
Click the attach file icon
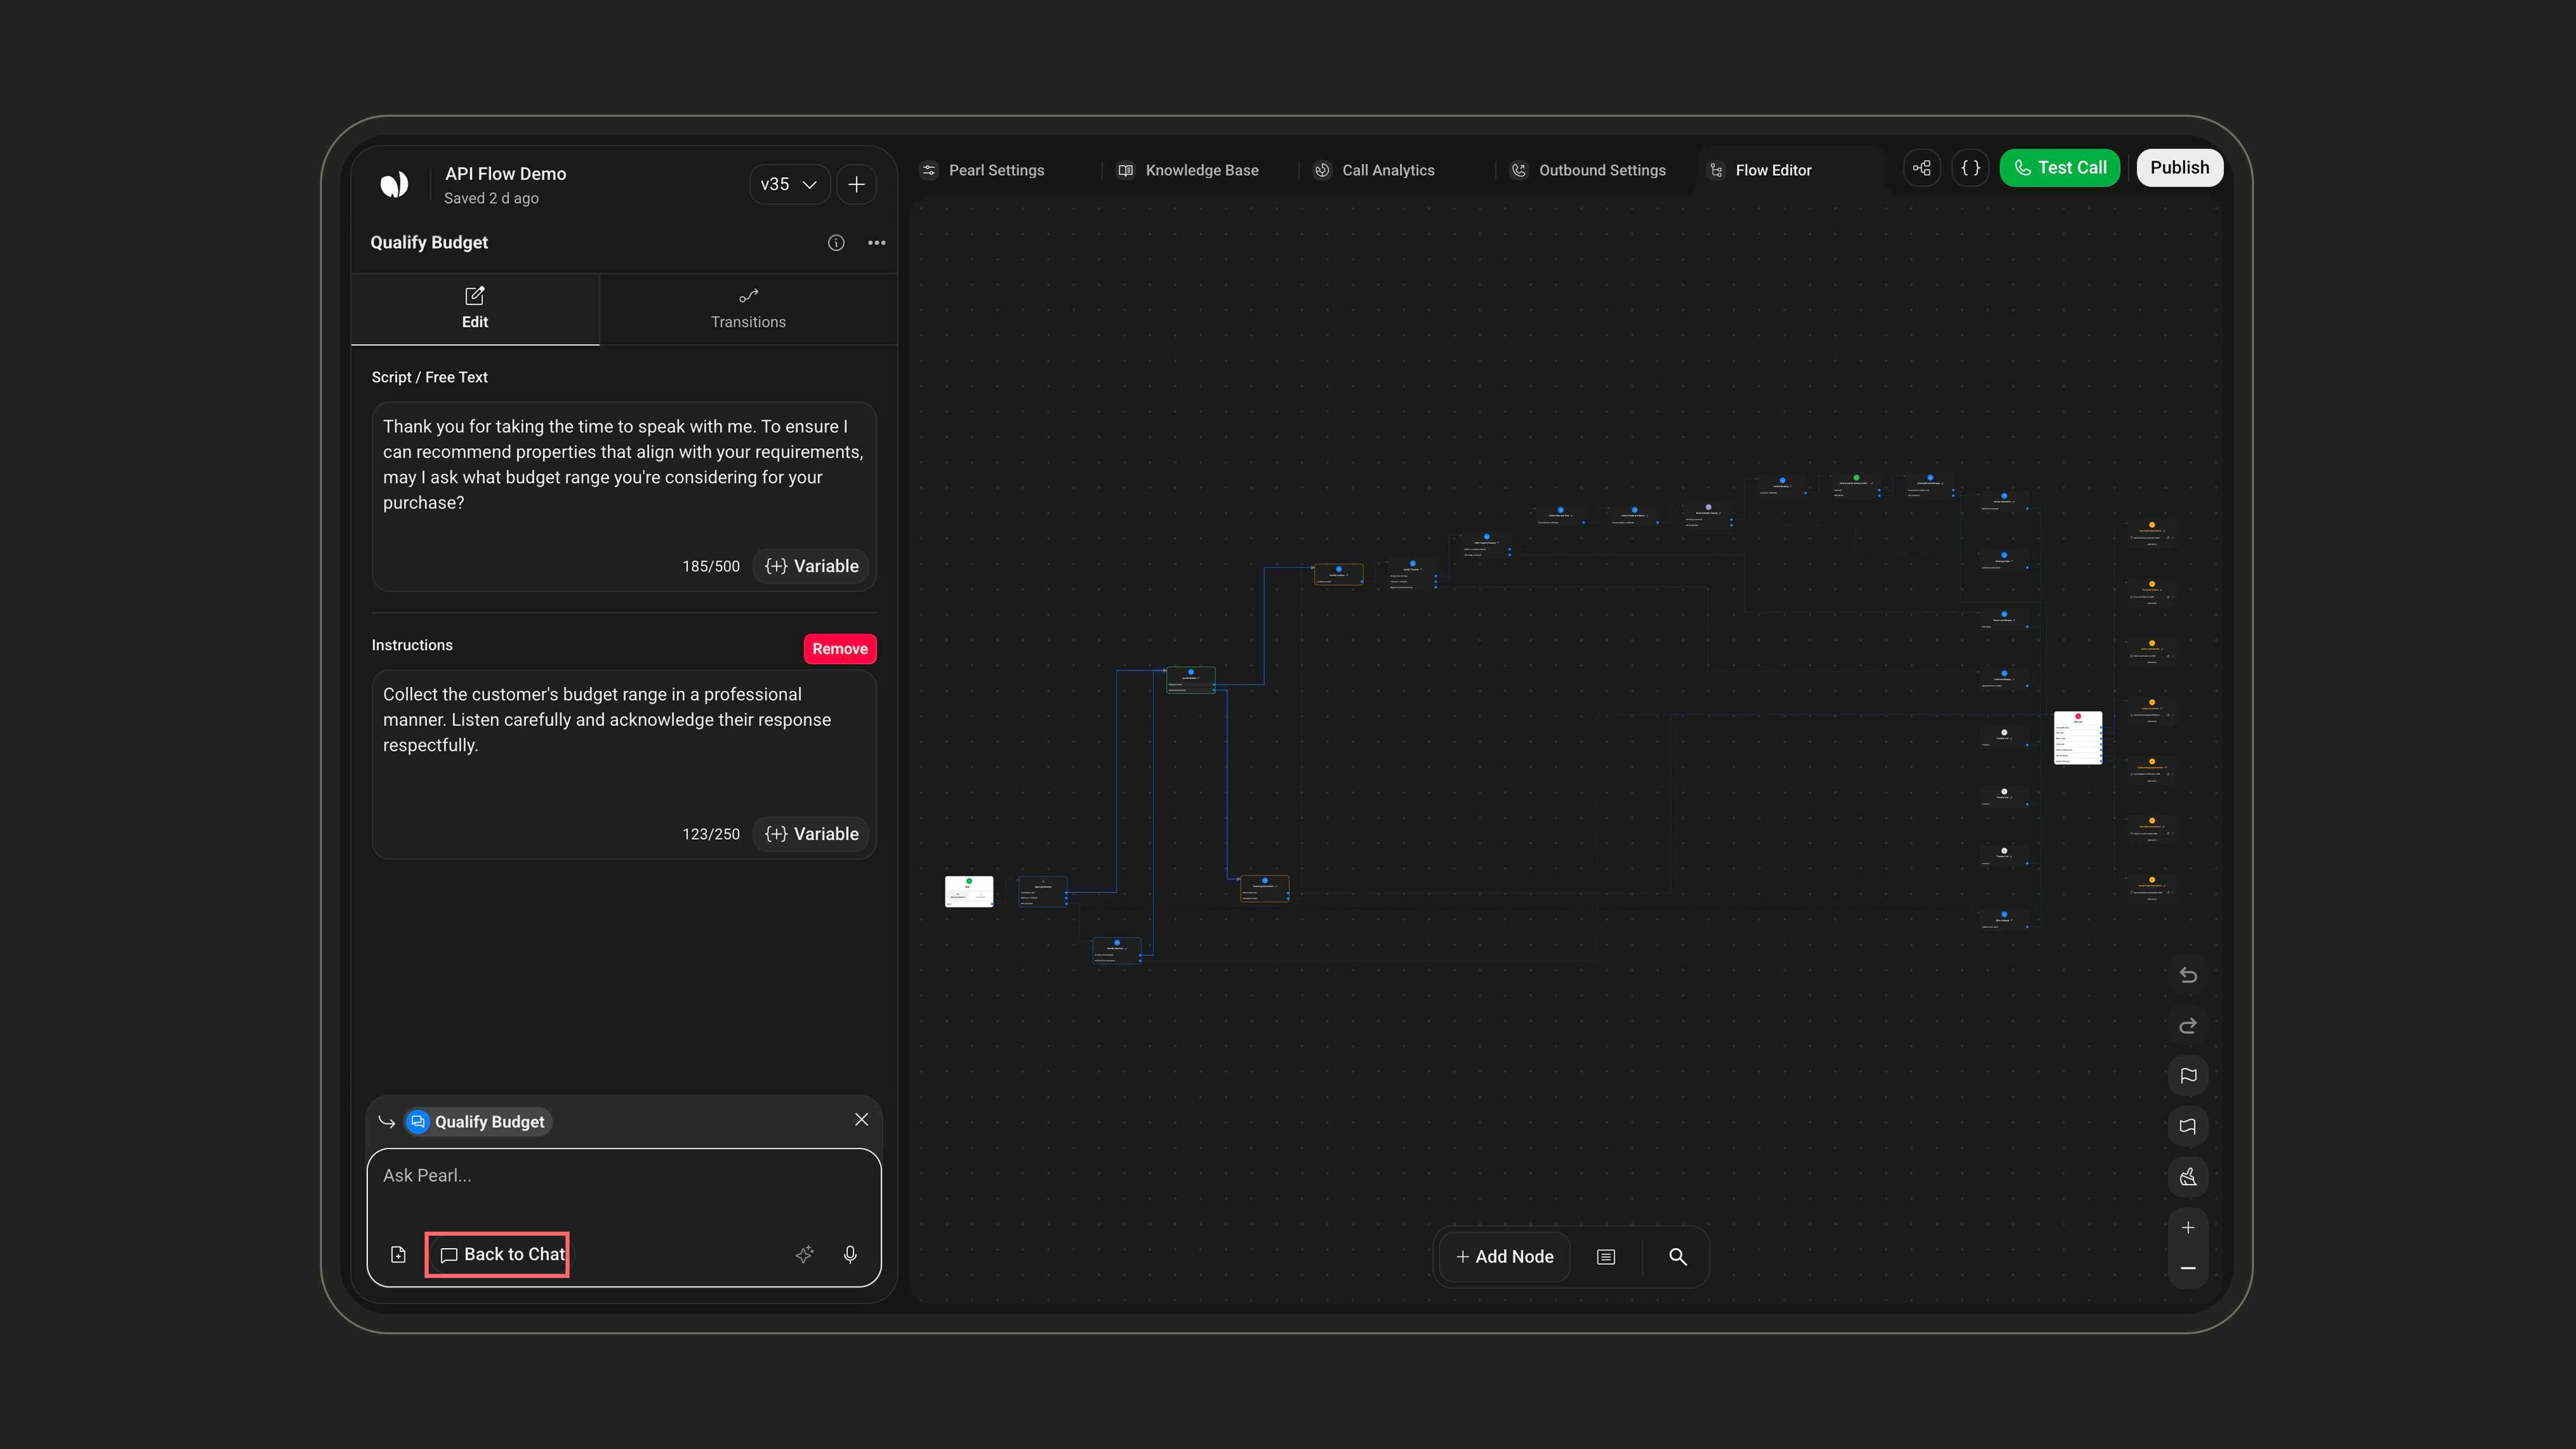(x=398, y=1255)
